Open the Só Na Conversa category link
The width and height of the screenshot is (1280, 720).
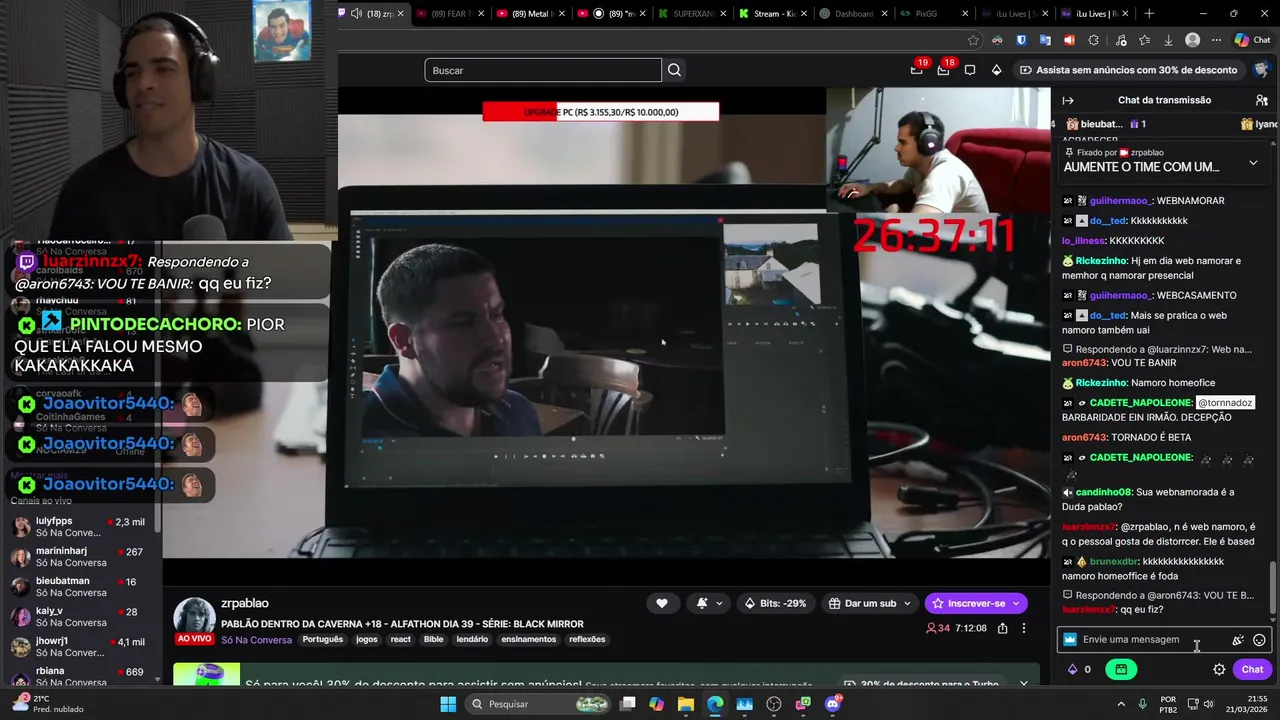(x=257, y=640)
